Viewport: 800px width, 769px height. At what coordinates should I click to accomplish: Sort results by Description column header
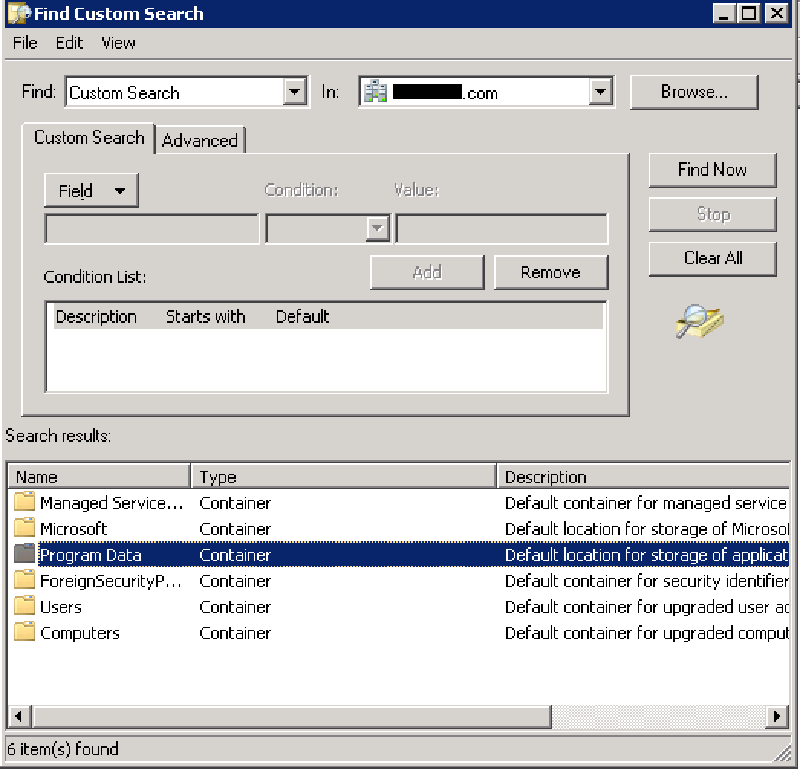[x=643, y=477]
